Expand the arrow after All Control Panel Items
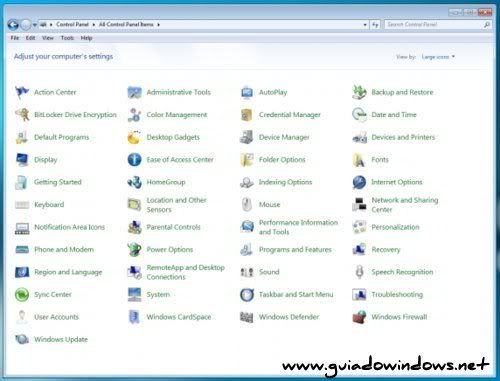 tap(158, 25)
